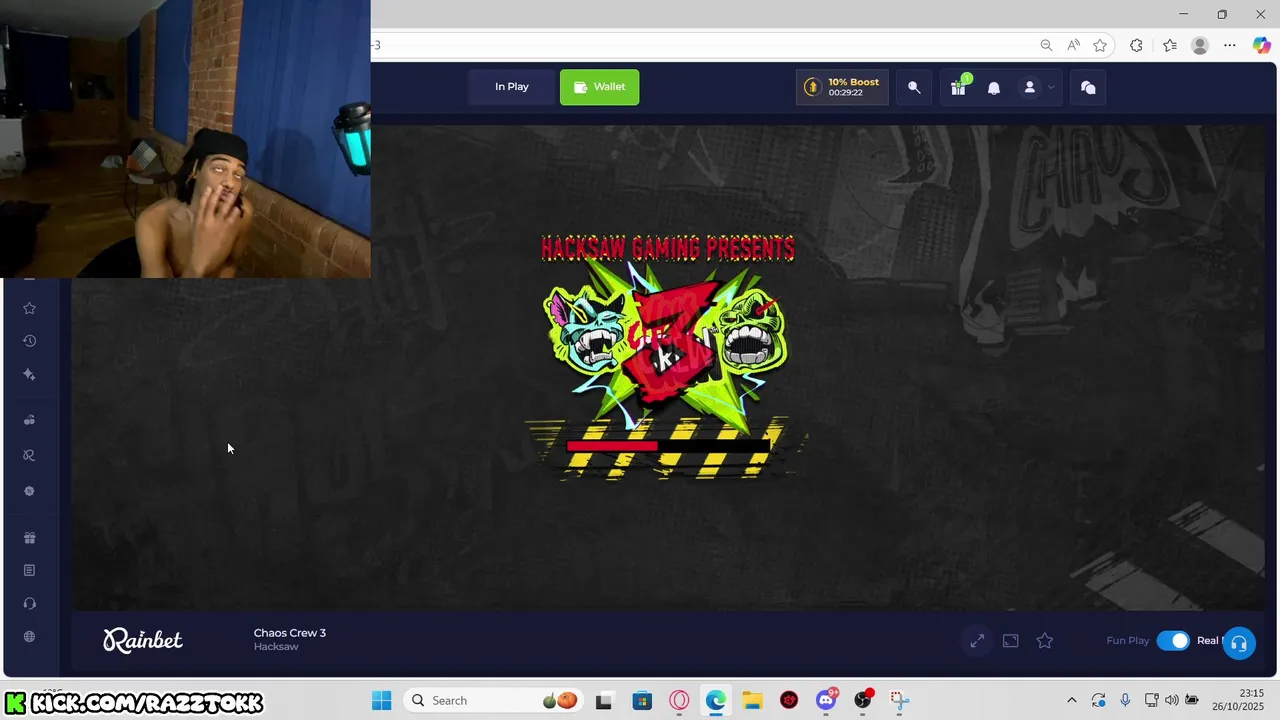The height and width of the screenshot is (720, 1280).
Task: Open live support headset bubble
Action: click(x=1239, y=644)
